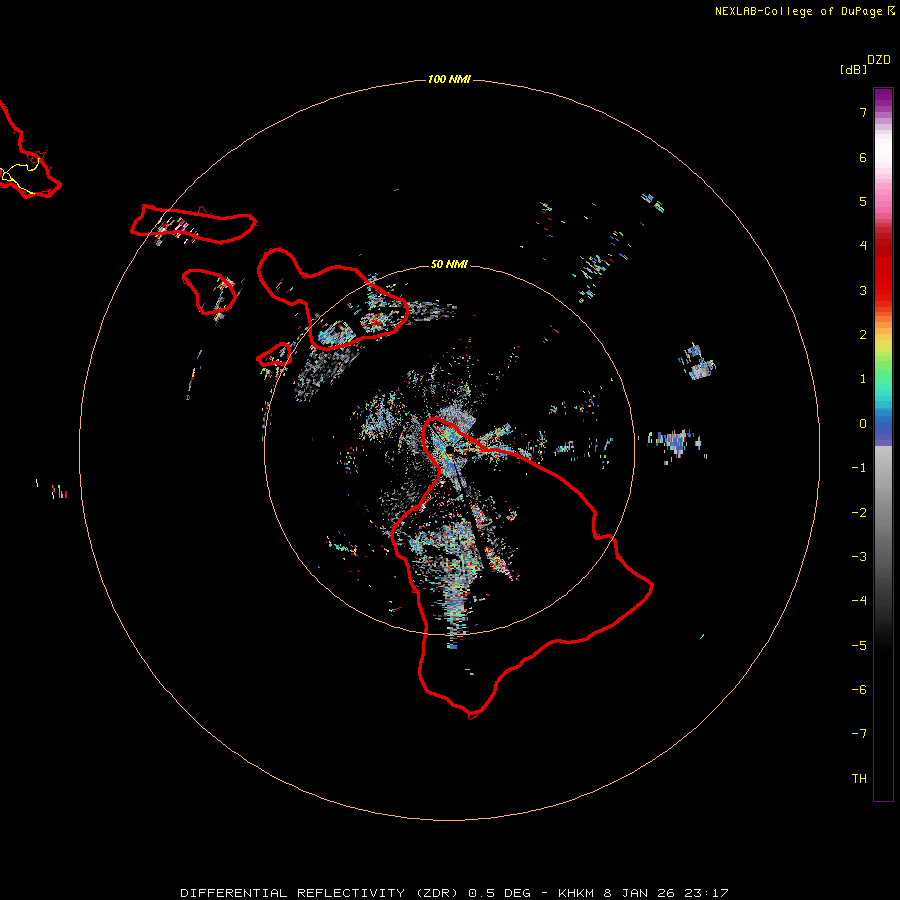Click the 50 NMI range ring label
The width and height of the screenshot is (900, 900).
(x=449, y=264)
